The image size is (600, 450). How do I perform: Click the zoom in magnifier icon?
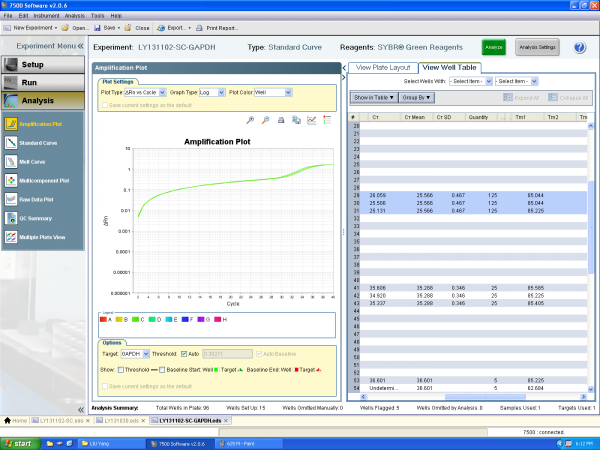[x=250, y=120]
